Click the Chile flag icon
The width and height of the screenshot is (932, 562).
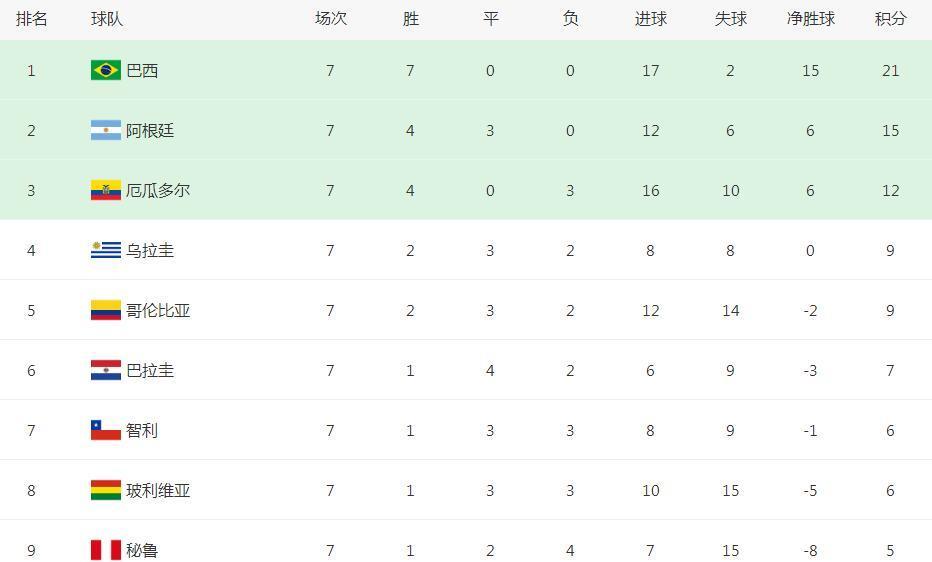(x=105, y=430)
